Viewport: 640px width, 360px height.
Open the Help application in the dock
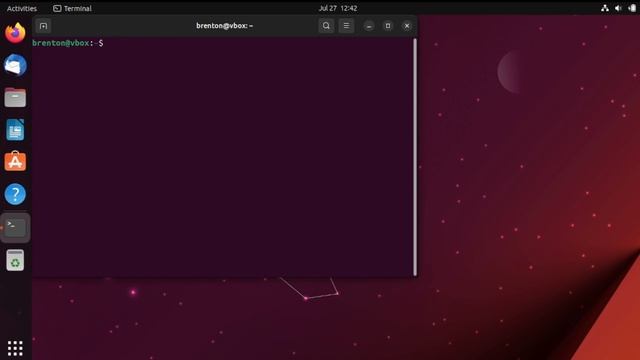pyautogui.click(x=15, y=194)
